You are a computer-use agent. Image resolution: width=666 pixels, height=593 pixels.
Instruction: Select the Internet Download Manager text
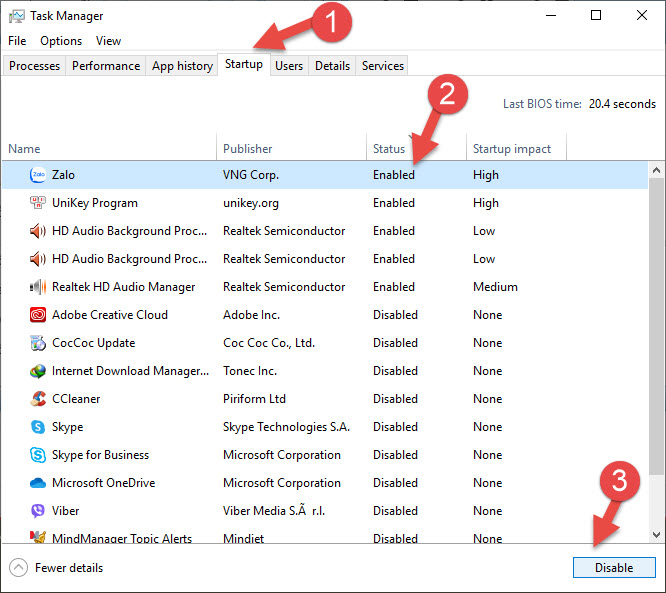[x=130, y=371]
